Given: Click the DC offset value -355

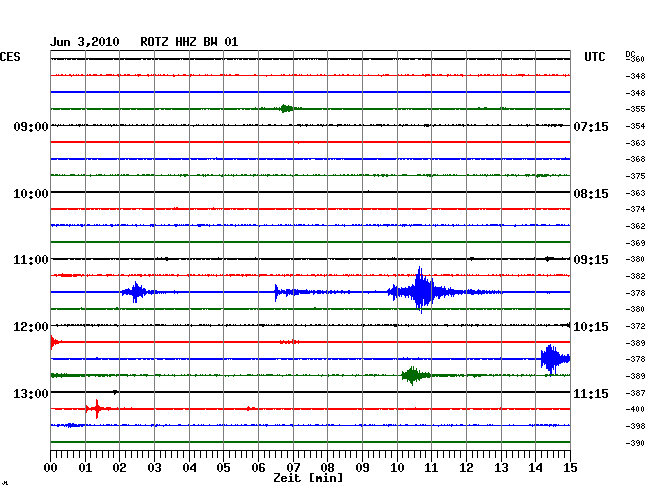Looking at the screenshot, I should tap(635, 109).
